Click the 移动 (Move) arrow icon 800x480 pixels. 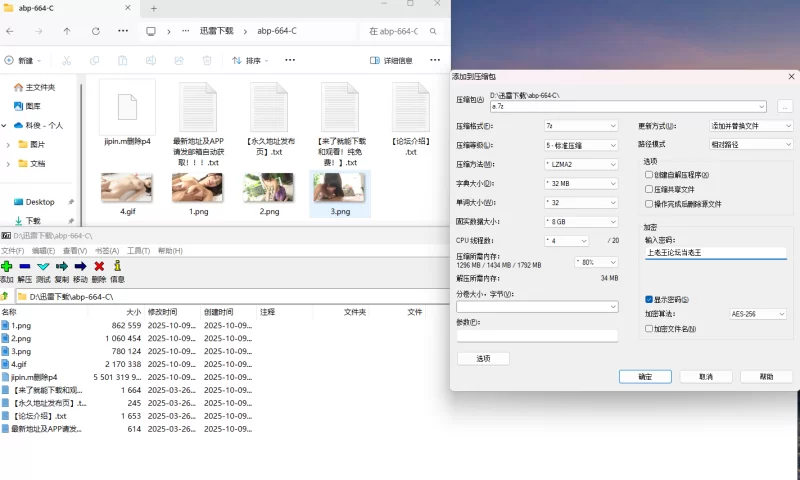[x=80, y=266]
